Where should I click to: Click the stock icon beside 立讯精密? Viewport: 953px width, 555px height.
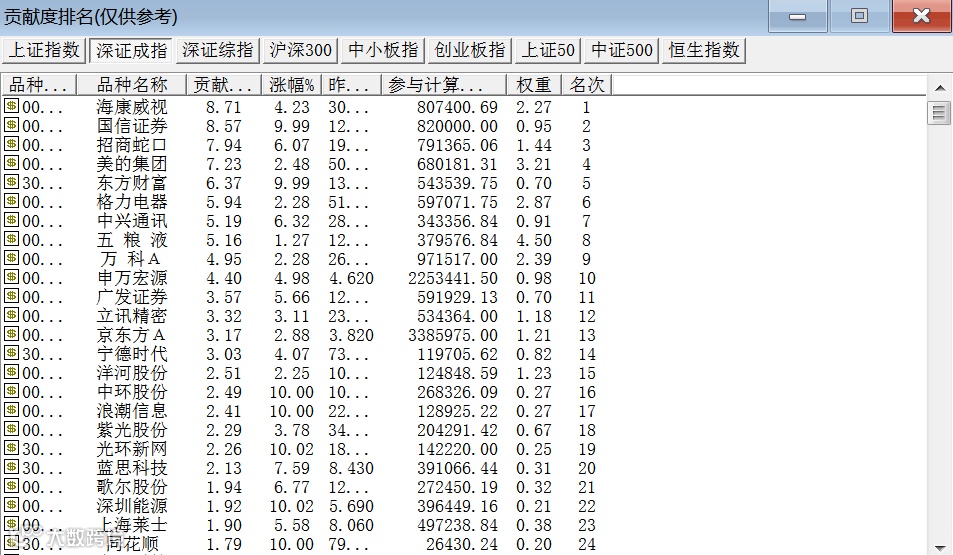[12, 315]
